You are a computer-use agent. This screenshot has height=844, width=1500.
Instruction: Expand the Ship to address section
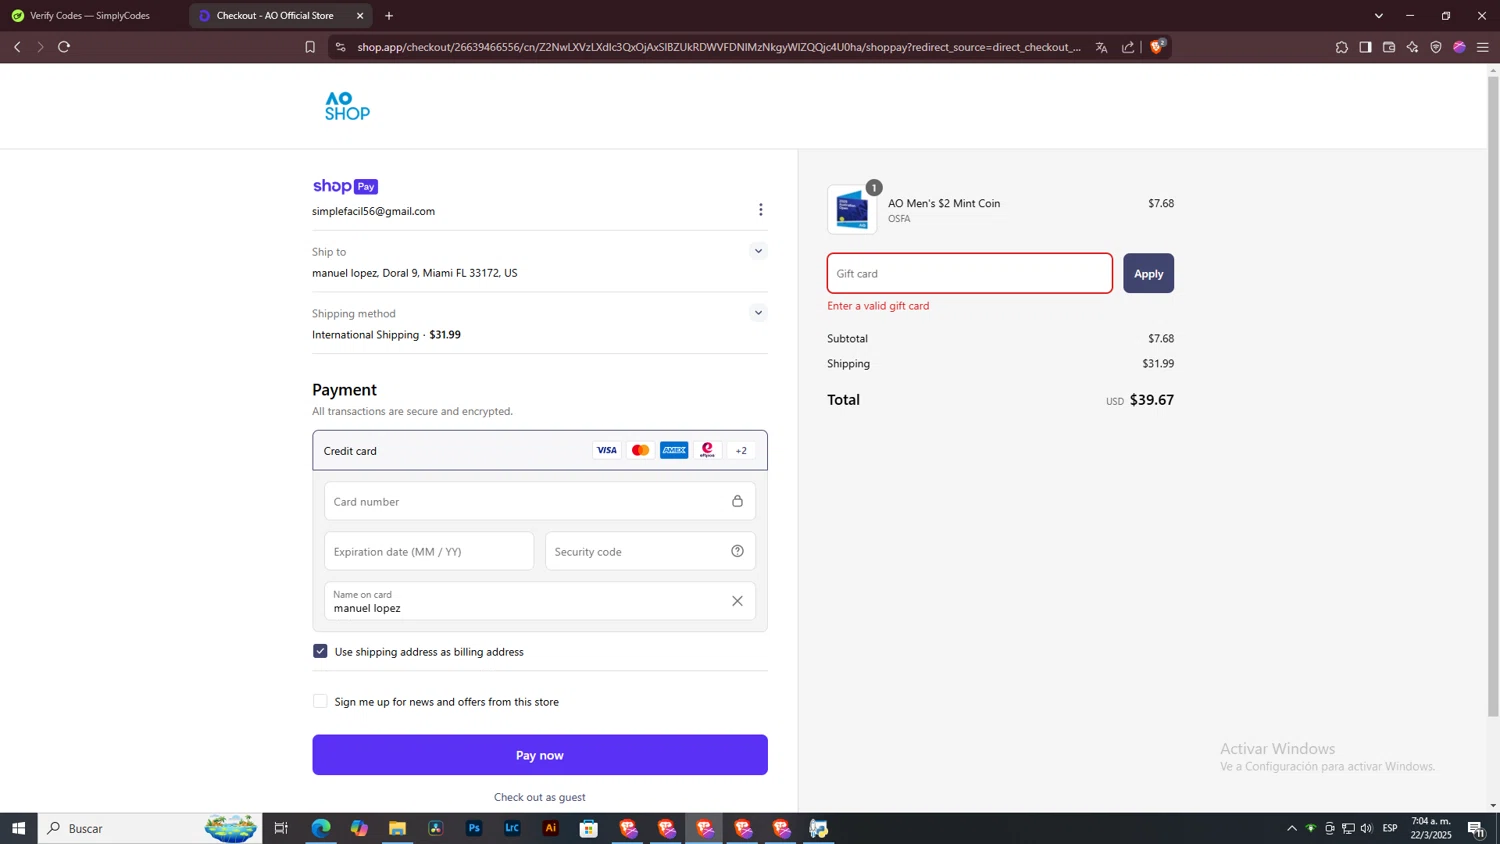click(758, 251)
